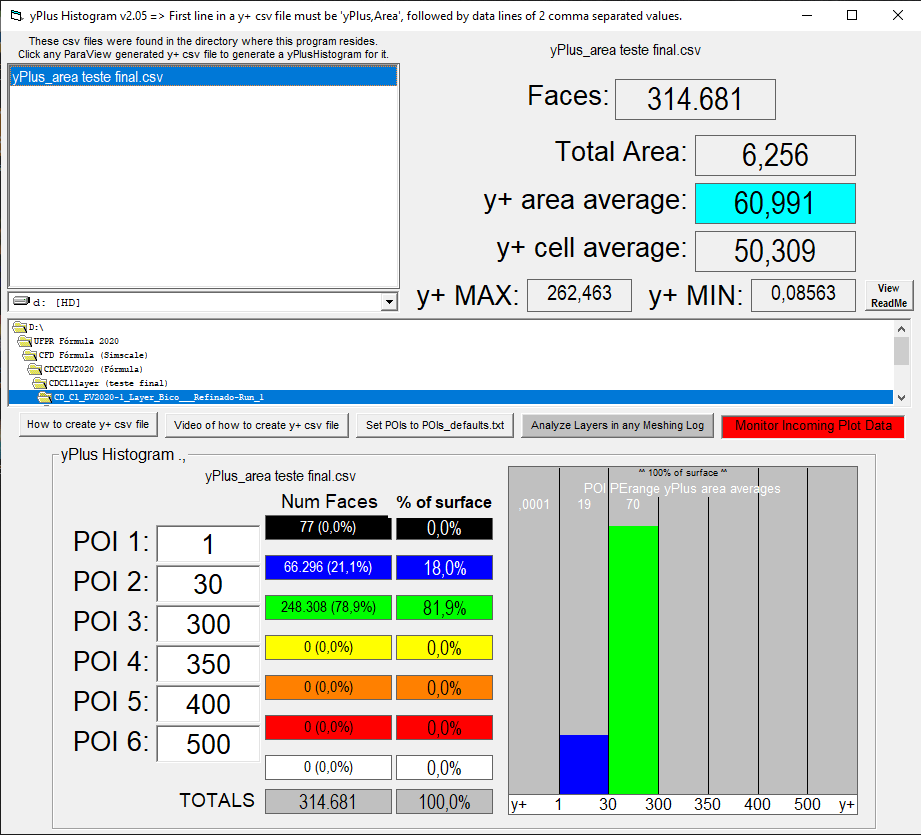Screen dimensions: 921x835
Task: Click the cyan y+ area average value
Action: [x=775, y=203]
